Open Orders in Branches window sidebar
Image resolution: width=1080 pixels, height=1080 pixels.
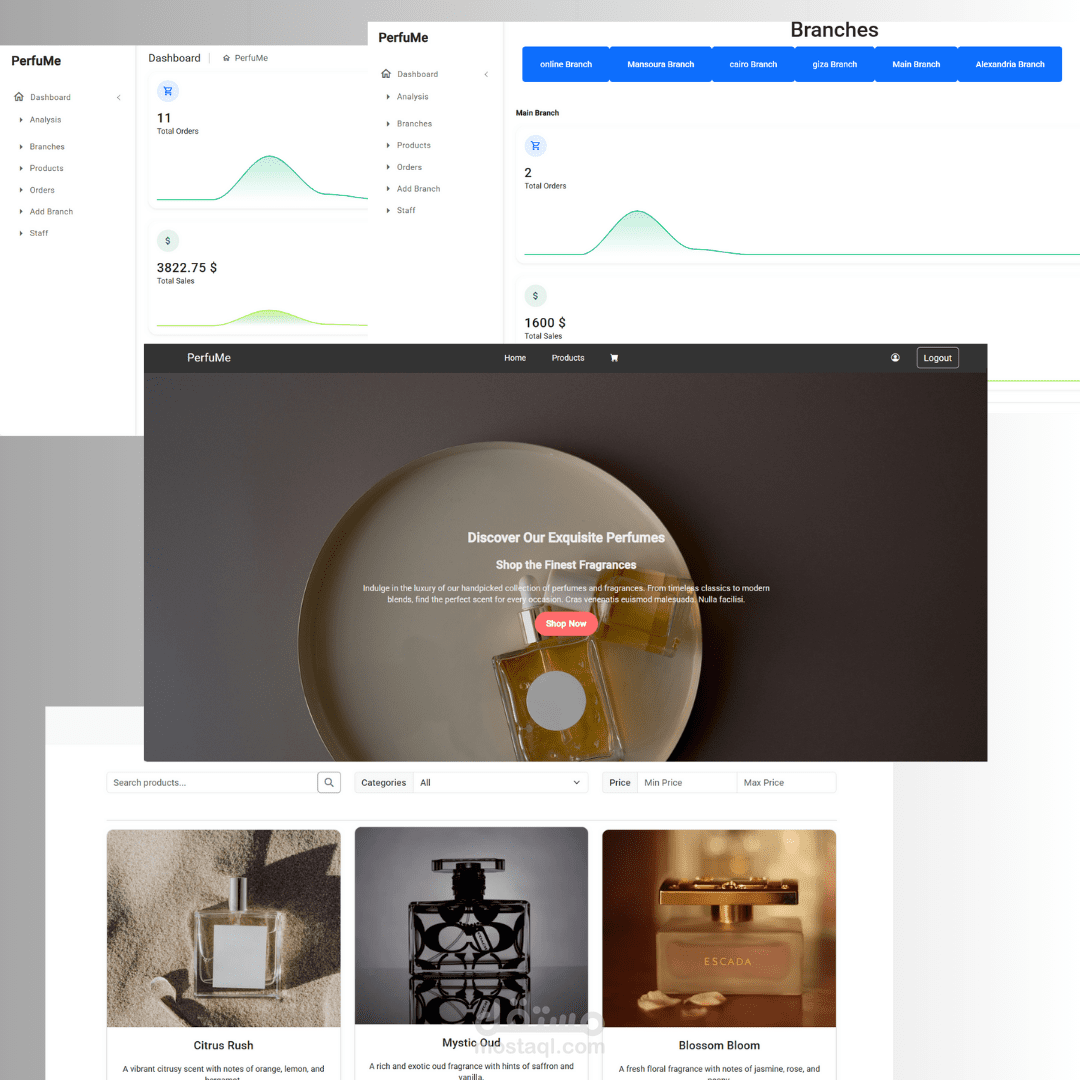pyautogui.click(x=408, y=167)
